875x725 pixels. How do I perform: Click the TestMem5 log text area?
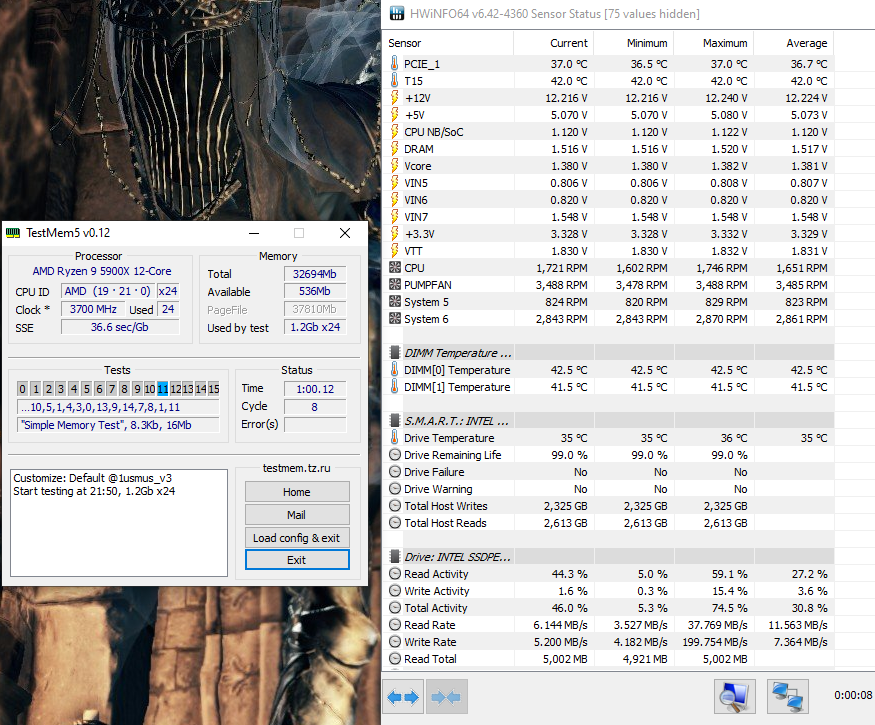[119, 523]
